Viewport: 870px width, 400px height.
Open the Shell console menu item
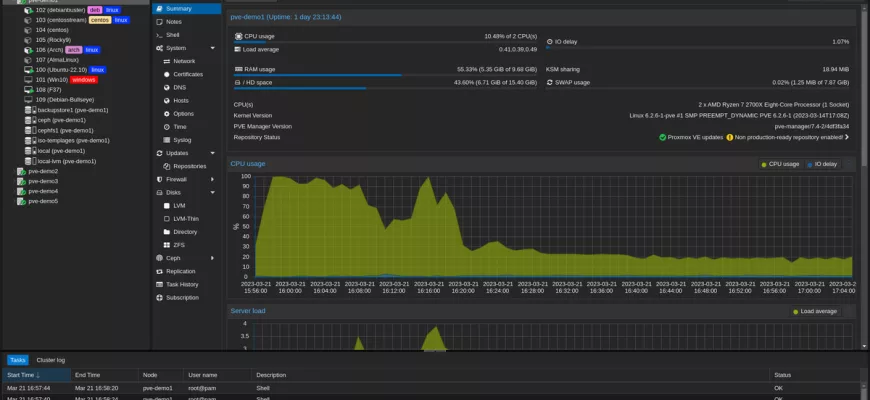tap(173, 34)
